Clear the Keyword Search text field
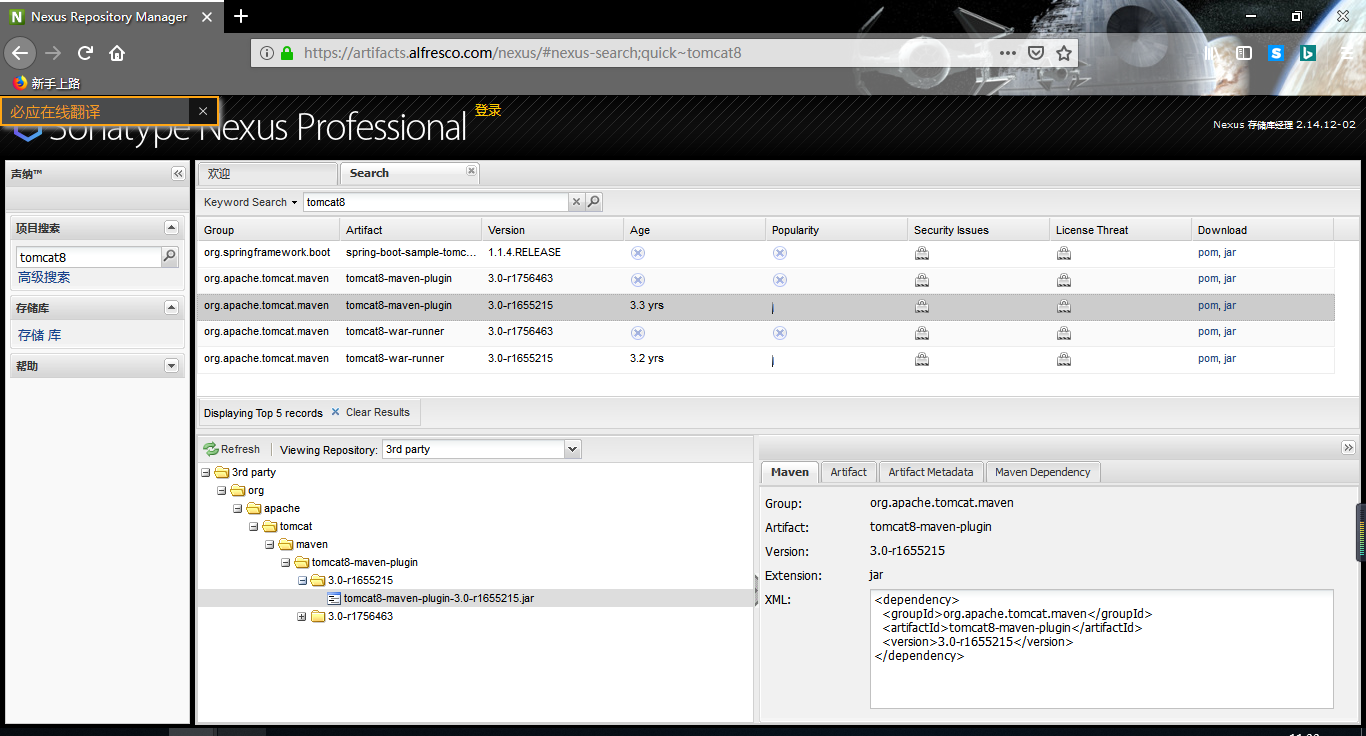The width and height of the screenshot is (1366, 736). click(x=576, y=202)
